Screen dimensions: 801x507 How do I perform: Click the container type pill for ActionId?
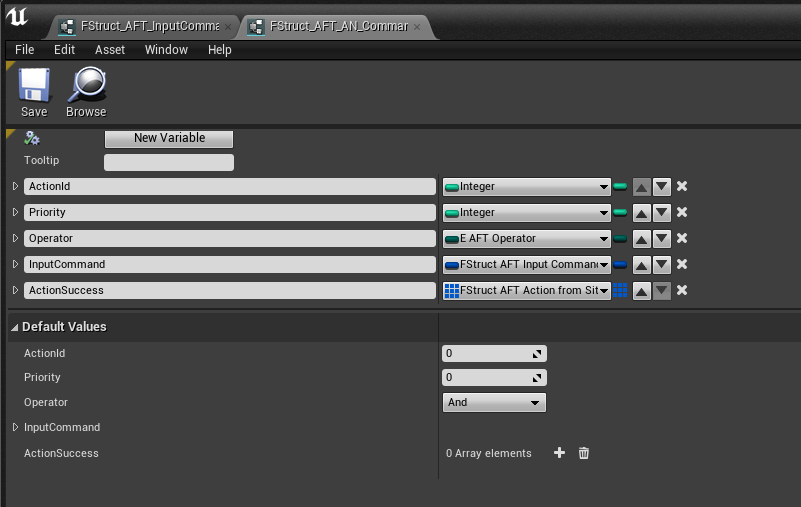click(x=620, y=186)
